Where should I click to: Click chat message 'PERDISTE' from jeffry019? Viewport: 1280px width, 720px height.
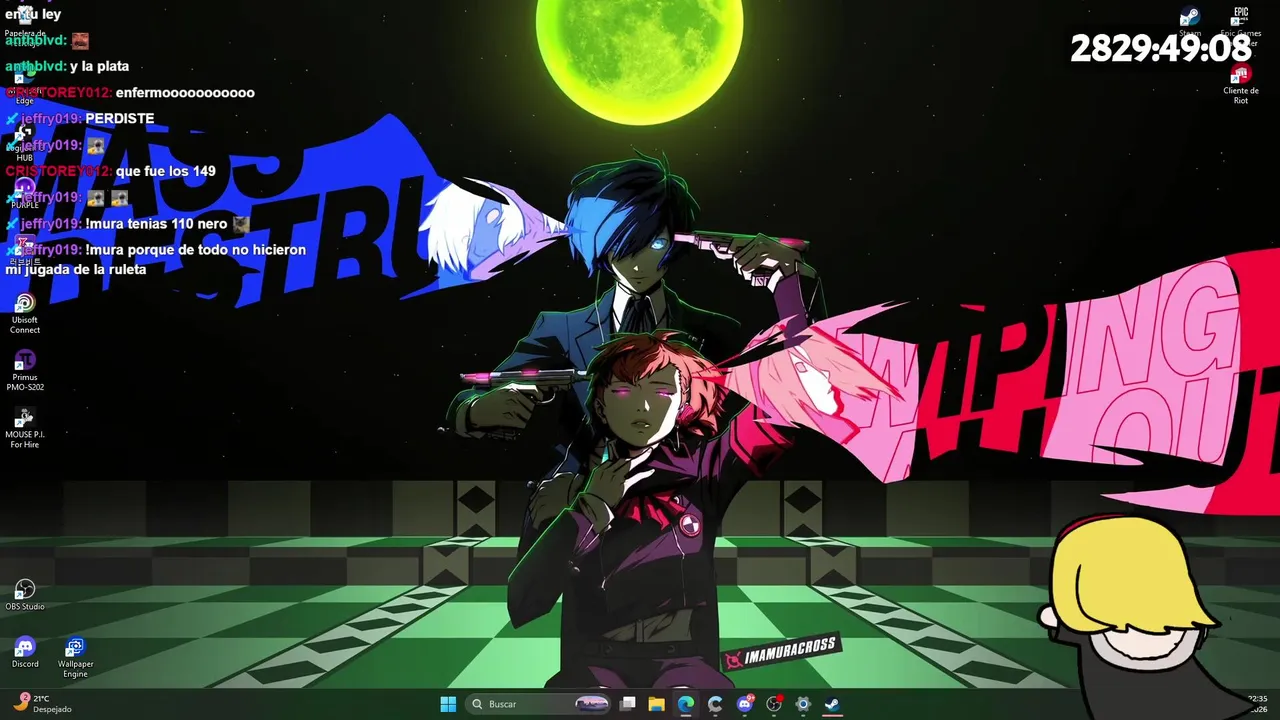click(120, 118)
